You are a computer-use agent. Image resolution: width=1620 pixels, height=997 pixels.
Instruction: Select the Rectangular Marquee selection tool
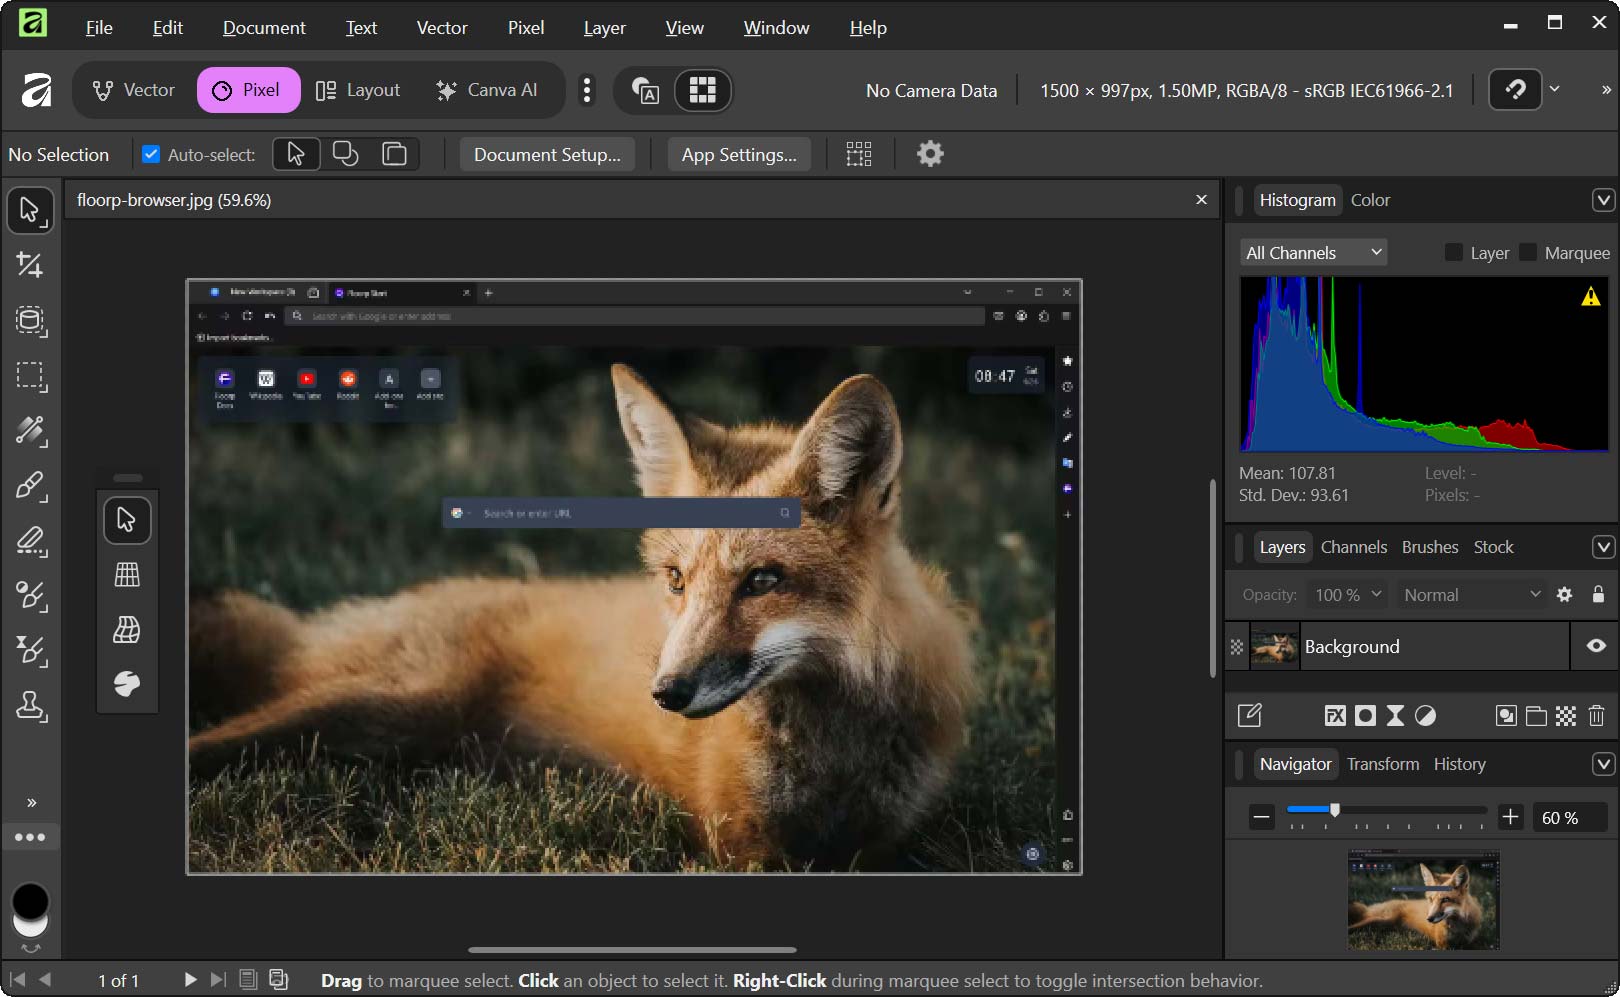(30, 376)
